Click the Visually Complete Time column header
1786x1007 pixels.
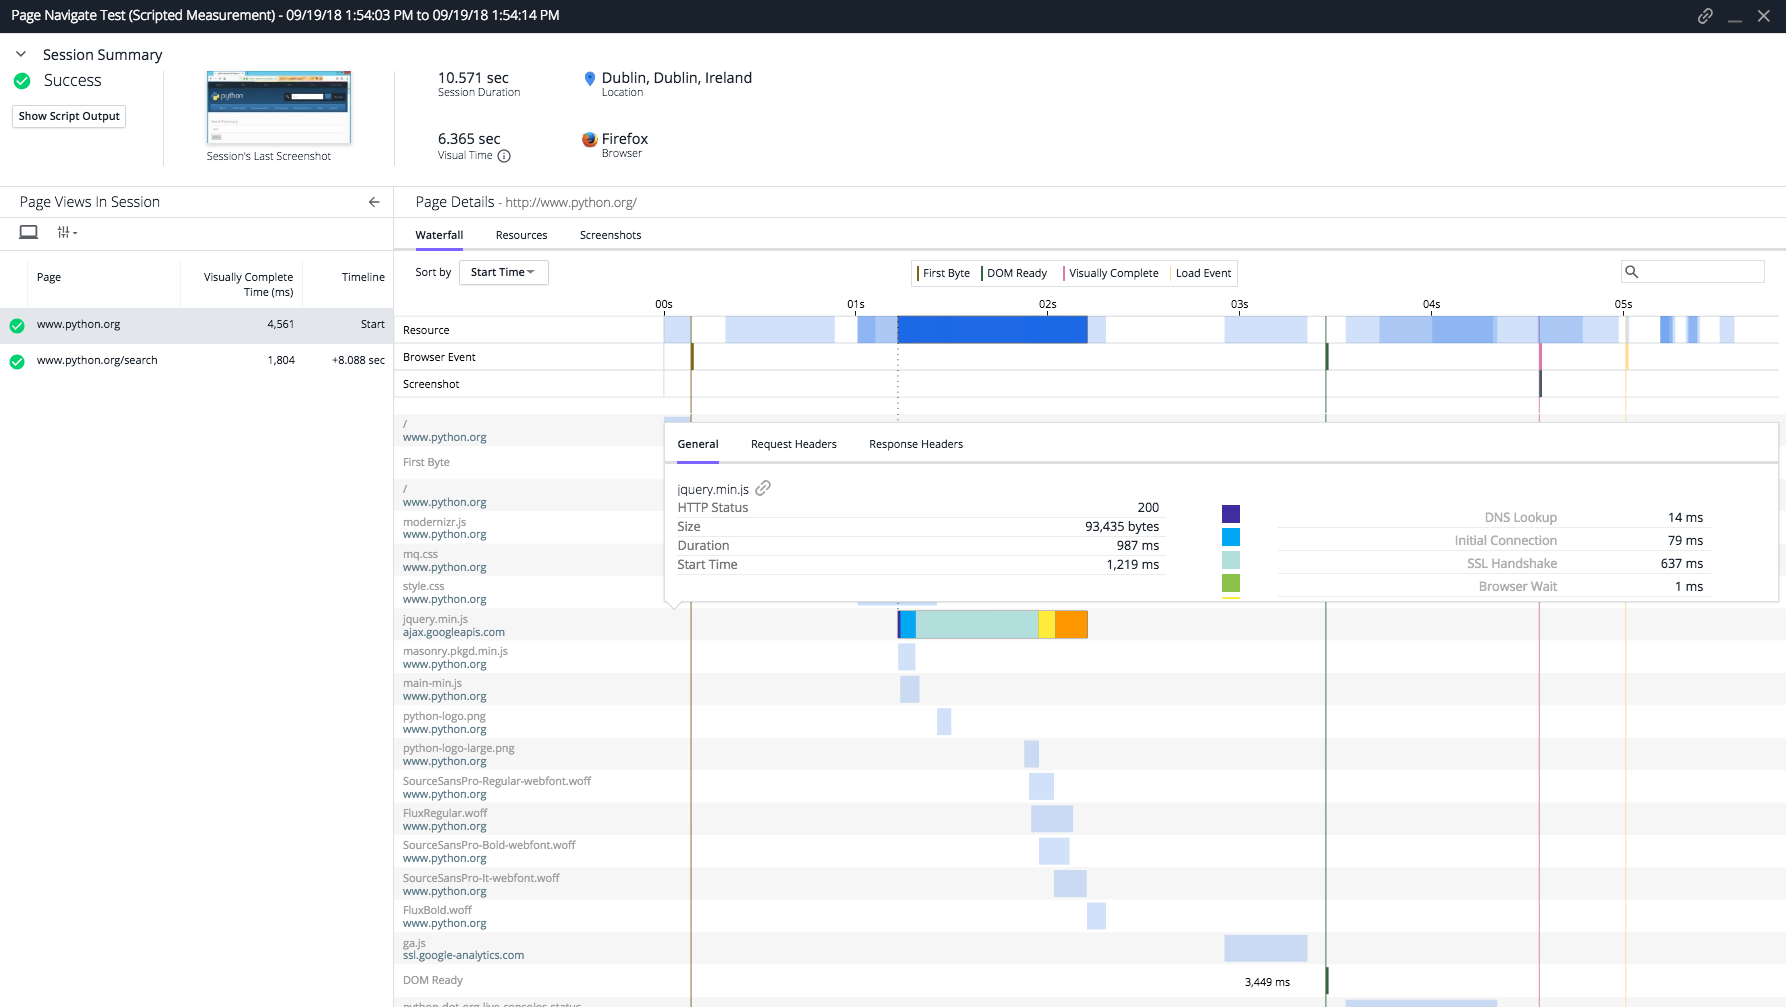248,284
